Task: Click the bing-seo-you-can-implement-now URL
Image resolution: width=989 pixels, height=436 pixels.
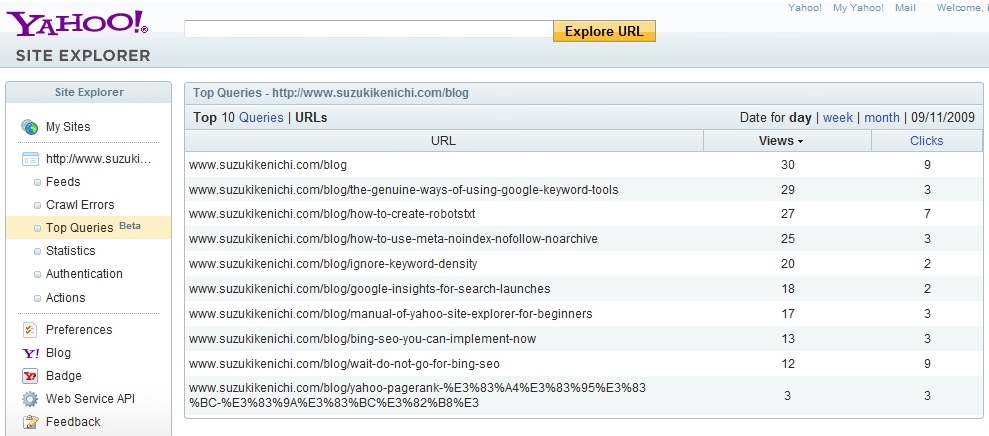Action: 362,339
